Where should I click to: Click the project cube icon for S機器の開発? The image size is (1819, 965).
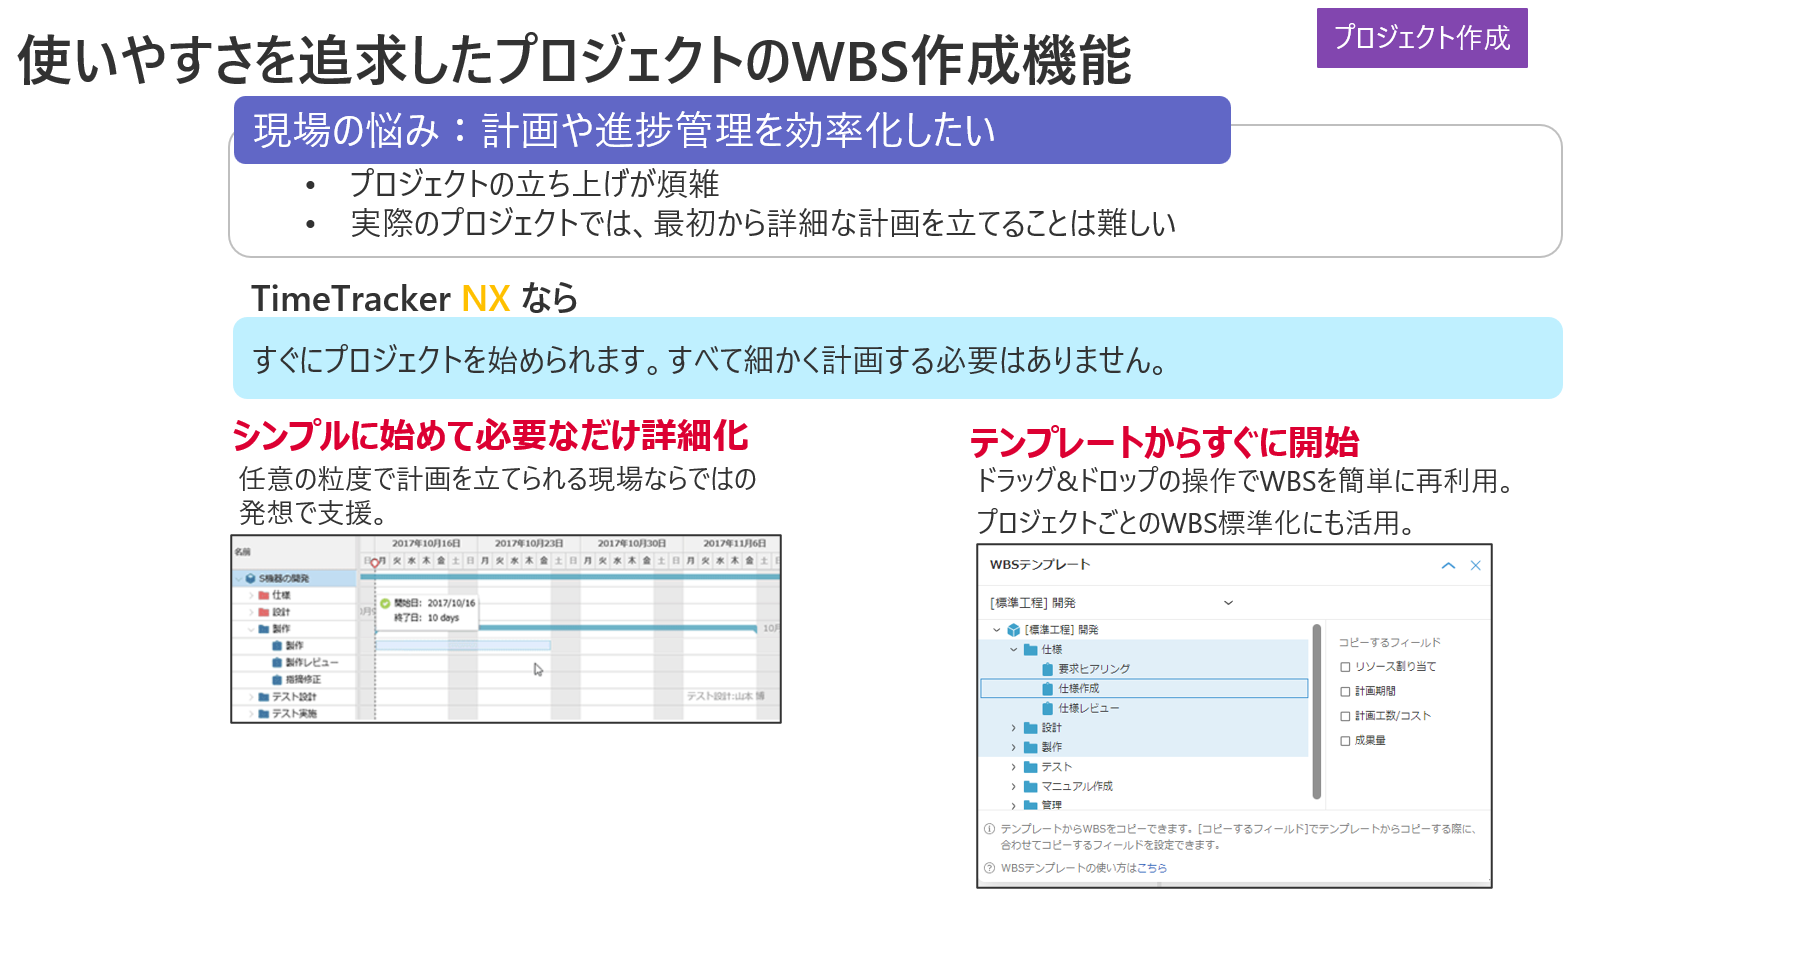250,578
